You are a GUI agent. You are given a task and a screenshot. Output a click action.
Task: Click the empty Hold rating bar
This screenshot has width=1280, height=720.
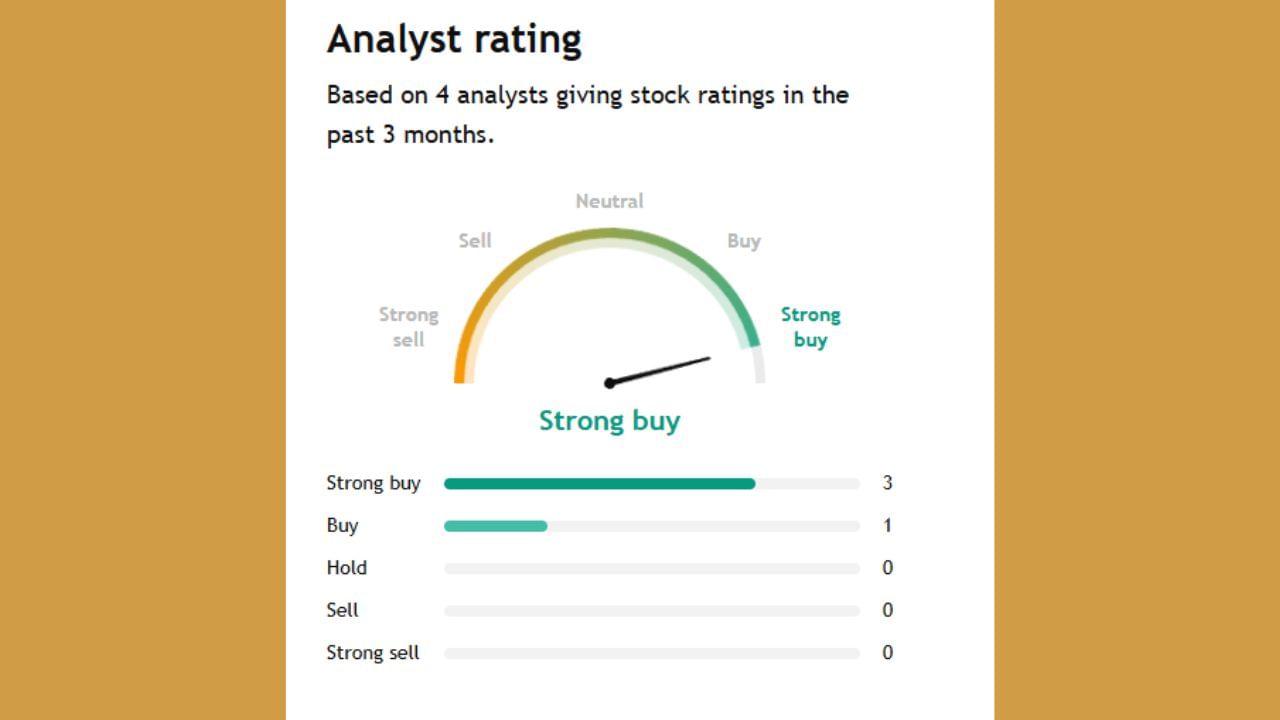pos(652,569)
